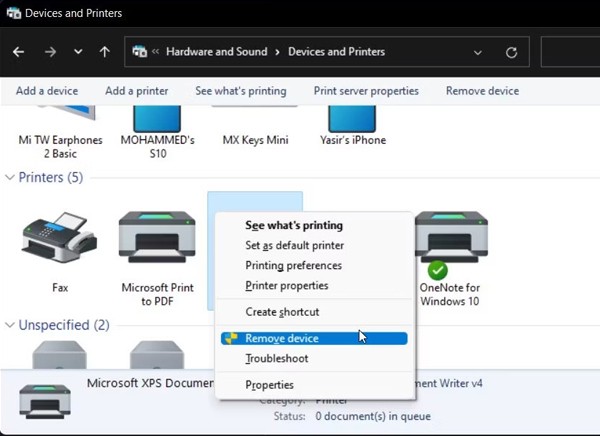The width and height of the screenshot is (600, 436).
Task: Click the control panel icon in address bar
Action: 139,51
